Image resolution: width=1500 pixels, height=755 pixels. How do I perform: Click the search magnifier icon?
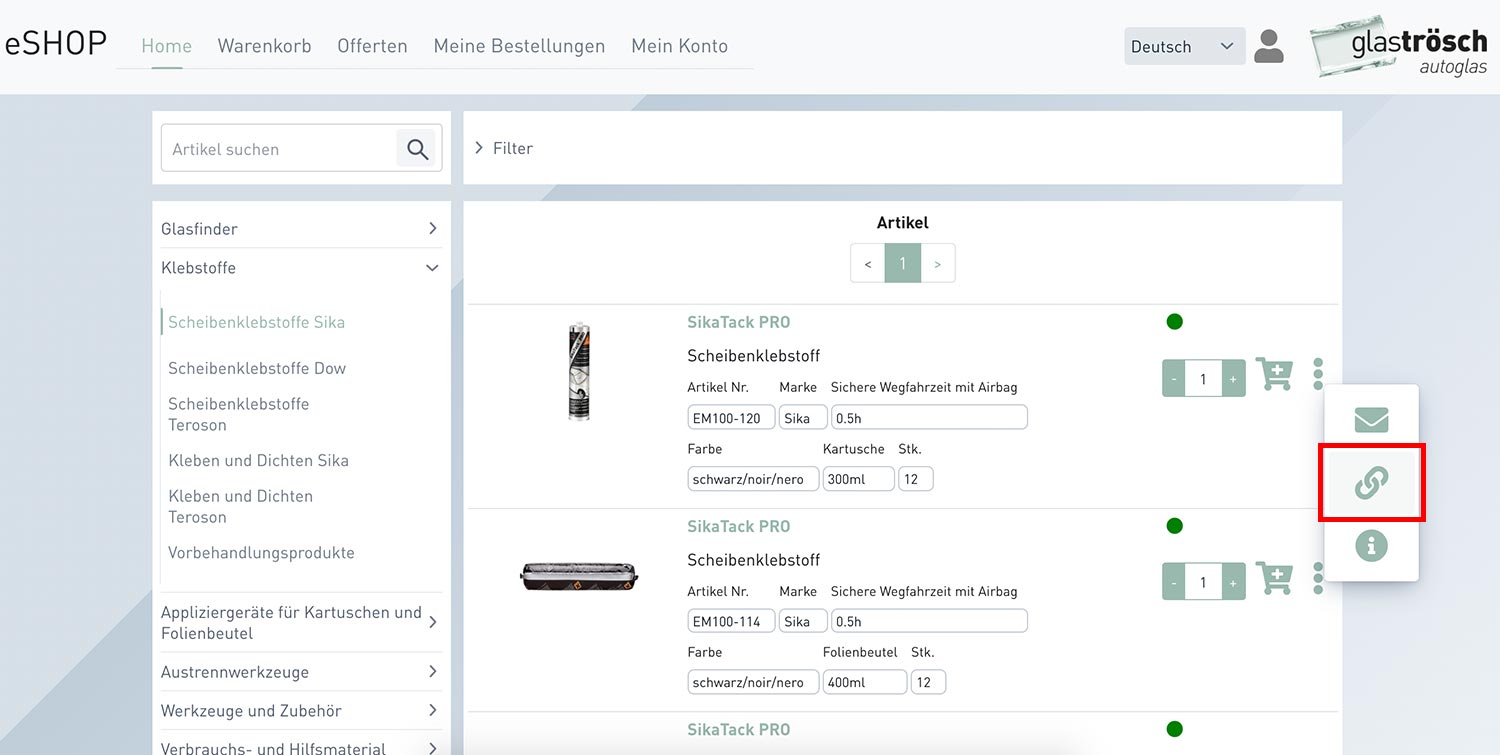point(418,149)
